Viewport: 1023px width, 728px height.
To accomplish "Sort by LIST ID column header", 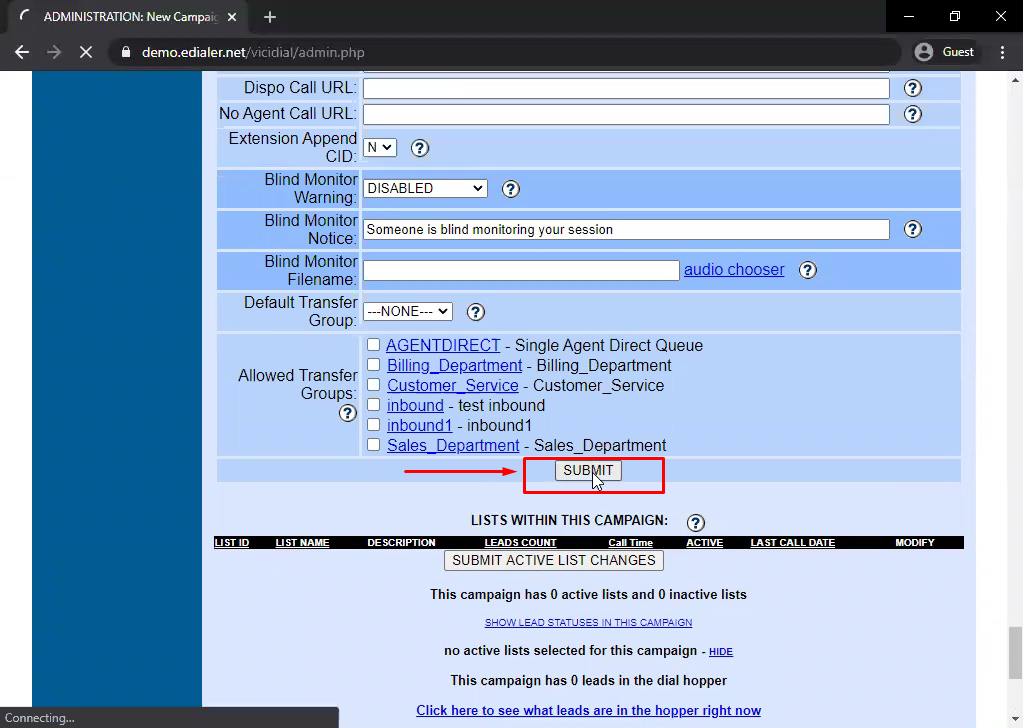I will click(x=232, y=543).
